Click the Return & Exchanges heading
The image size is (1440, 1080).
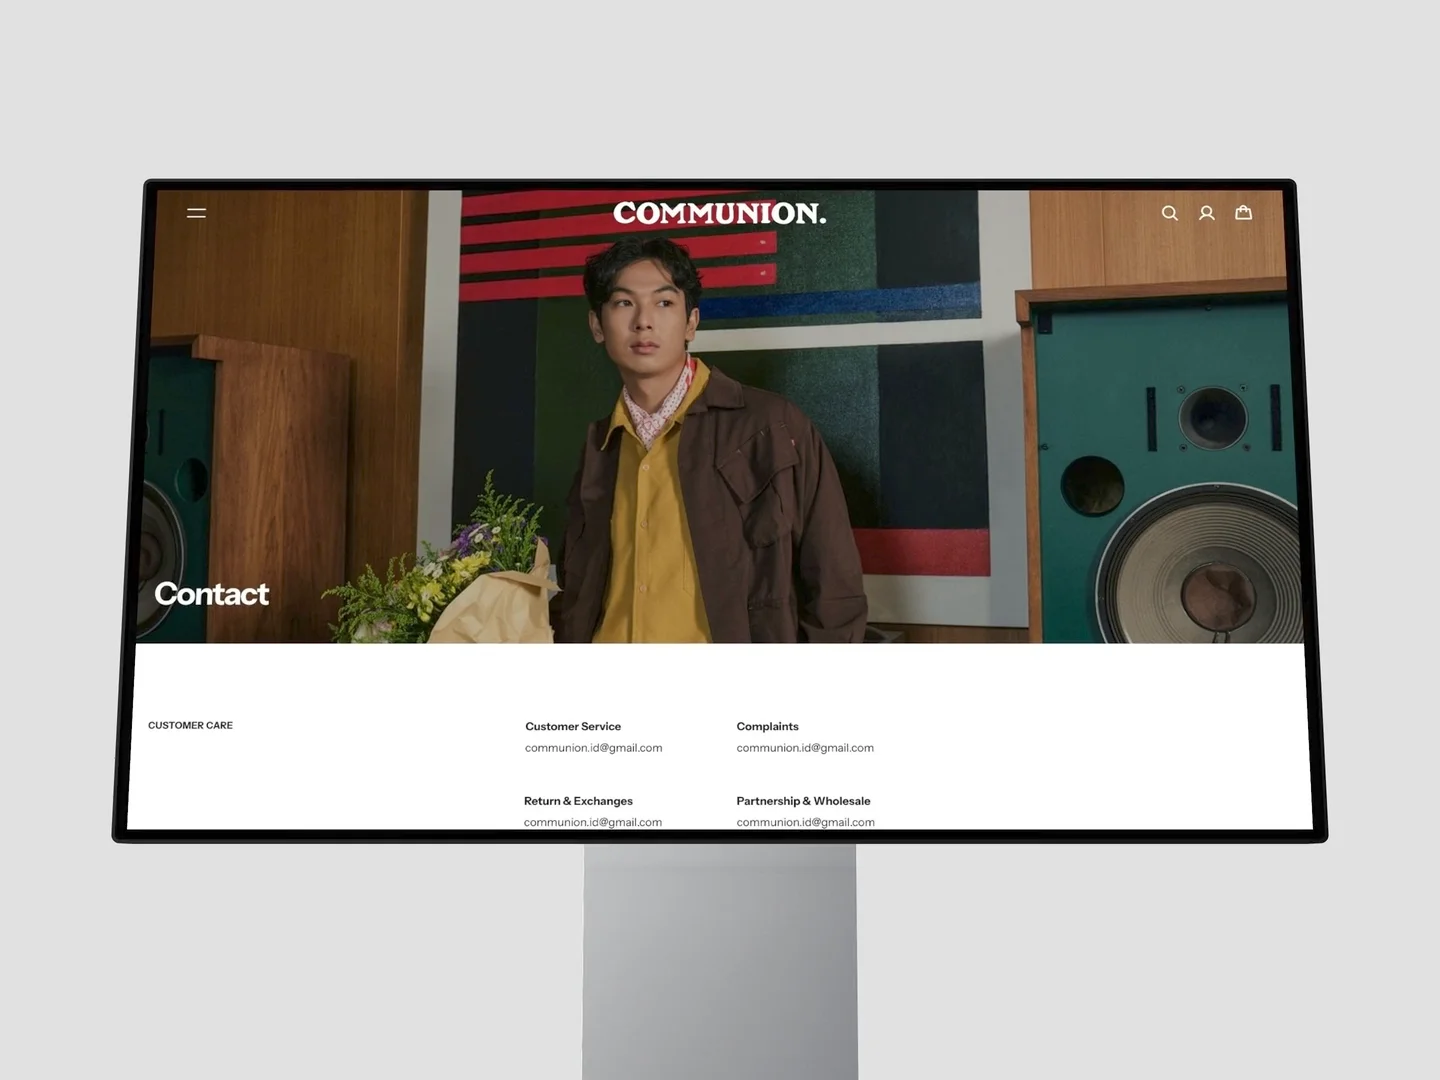(x=578, y=801)
